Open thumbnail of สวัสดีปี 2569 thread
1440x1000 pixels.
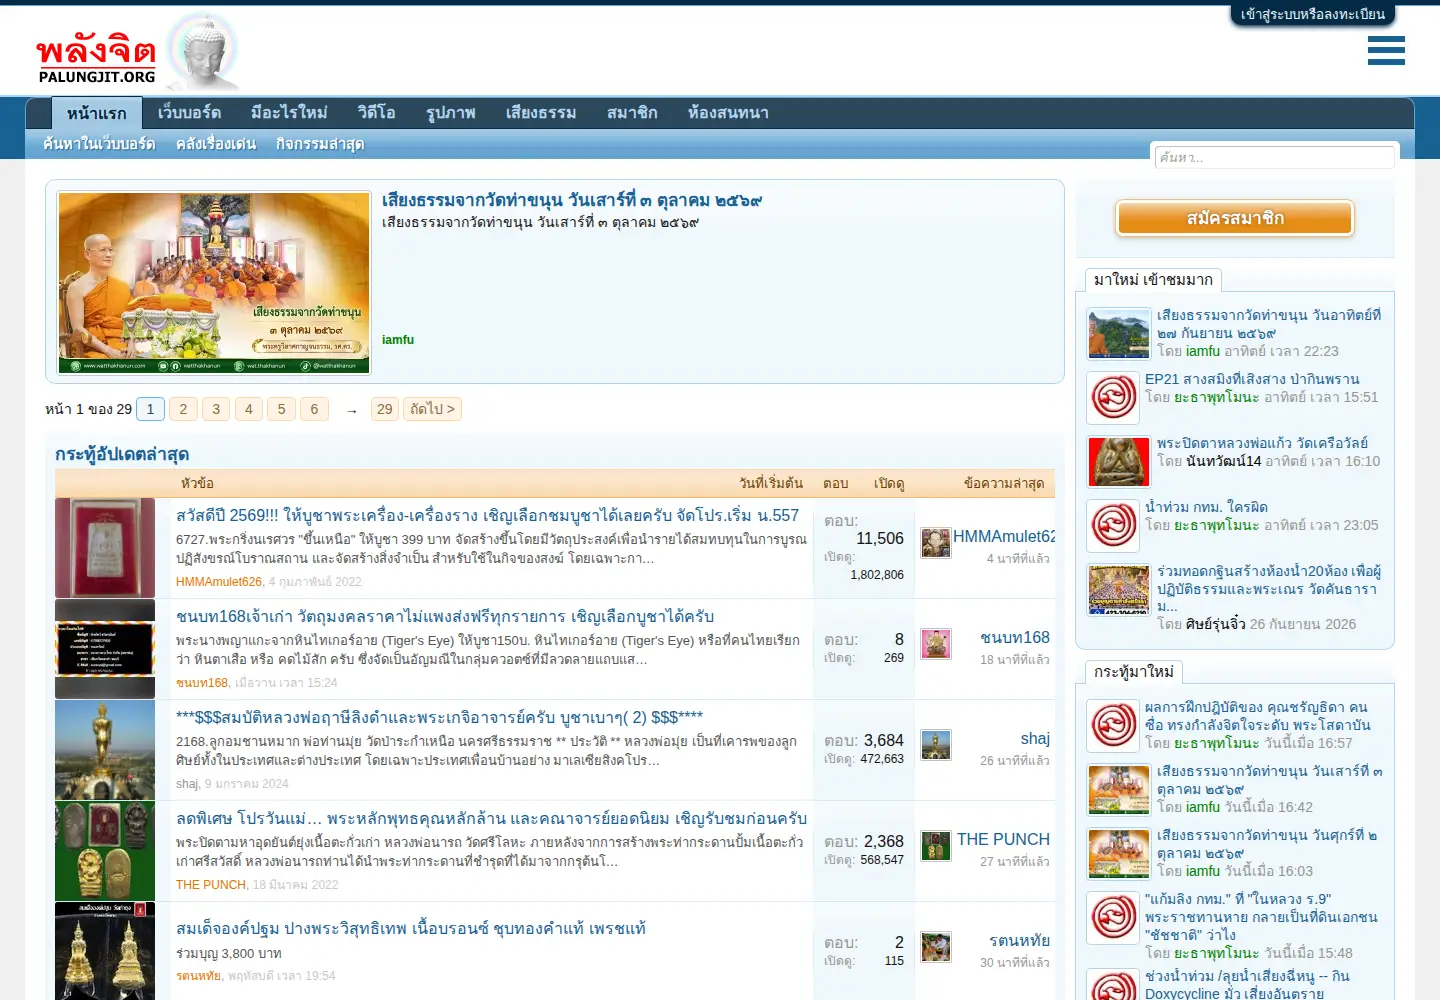tap(105, 548)
